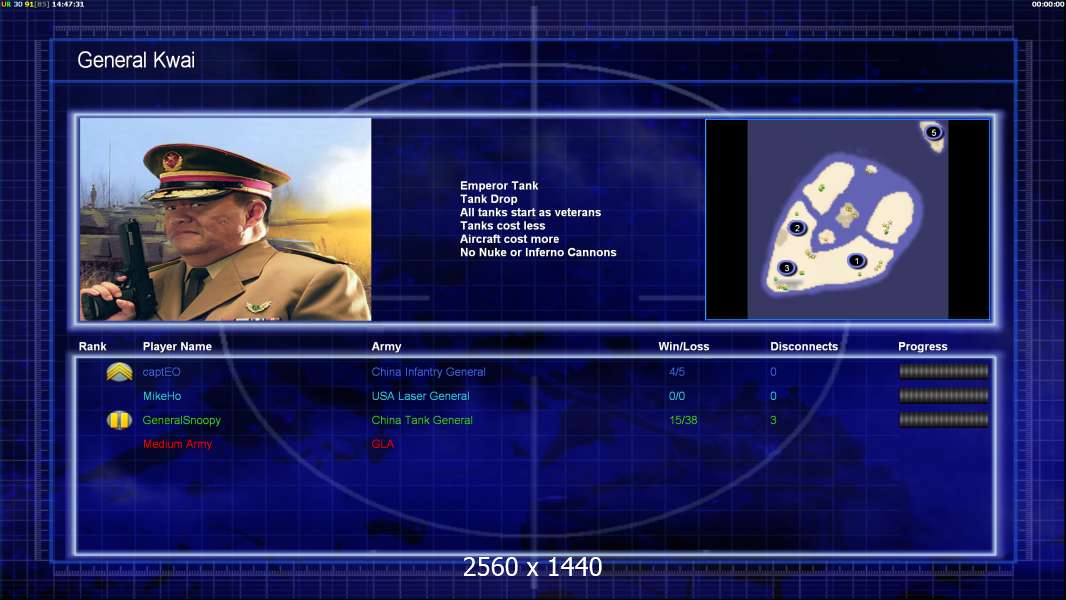The height and width of the screenshot is (600, 1066).
Task: Click the General Kwai portrait image
Action: (x=226, y=219)
